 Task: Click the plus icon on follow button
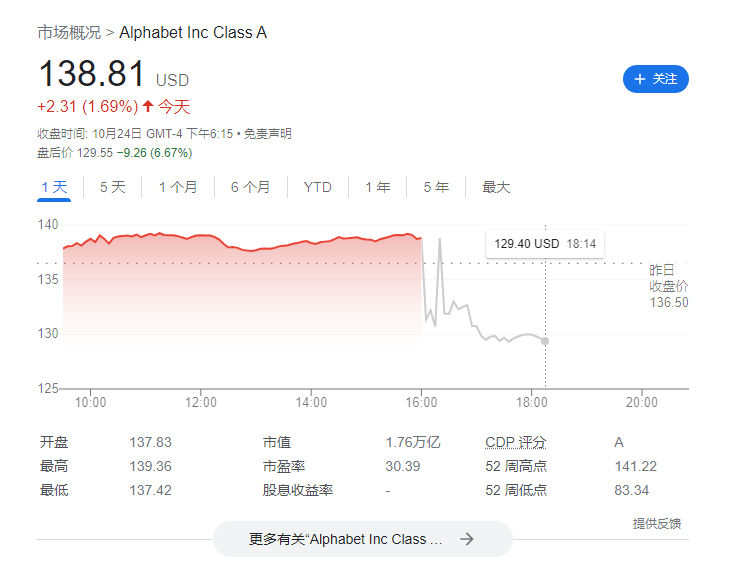coord(640,79)
